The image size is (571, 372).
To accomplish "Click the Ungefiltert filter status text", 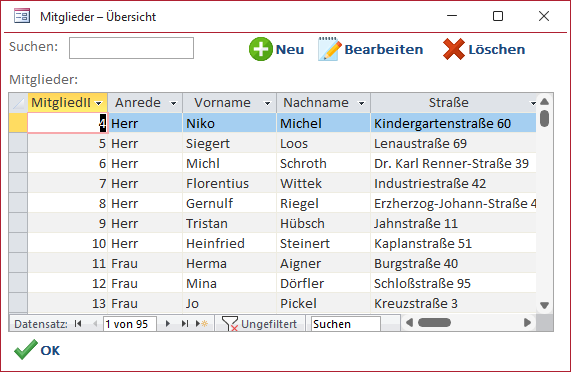I will [269, 324].
